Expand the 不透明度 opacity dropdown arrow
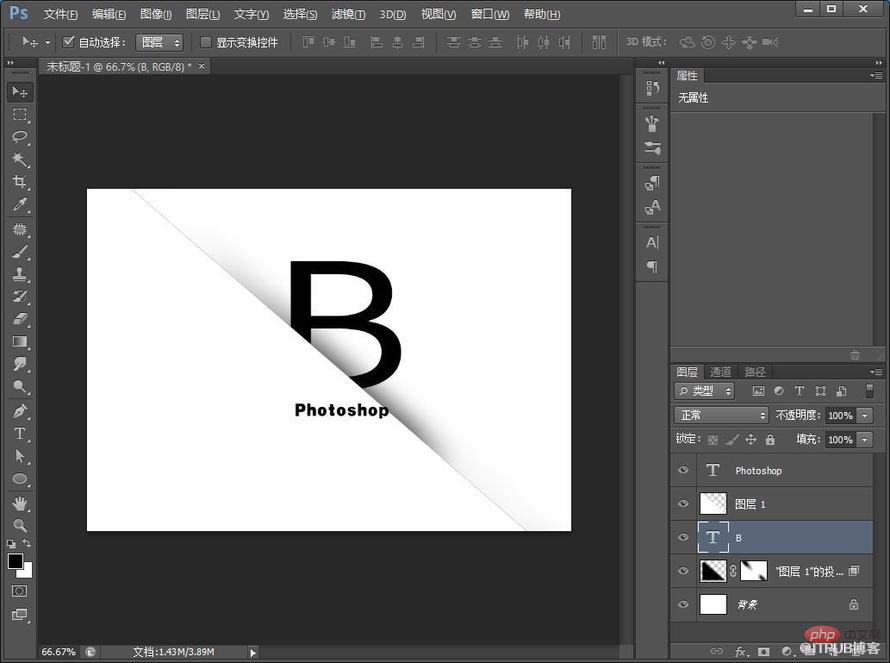The height and width of the screenshot is (663, 890). tap(865, 415)
